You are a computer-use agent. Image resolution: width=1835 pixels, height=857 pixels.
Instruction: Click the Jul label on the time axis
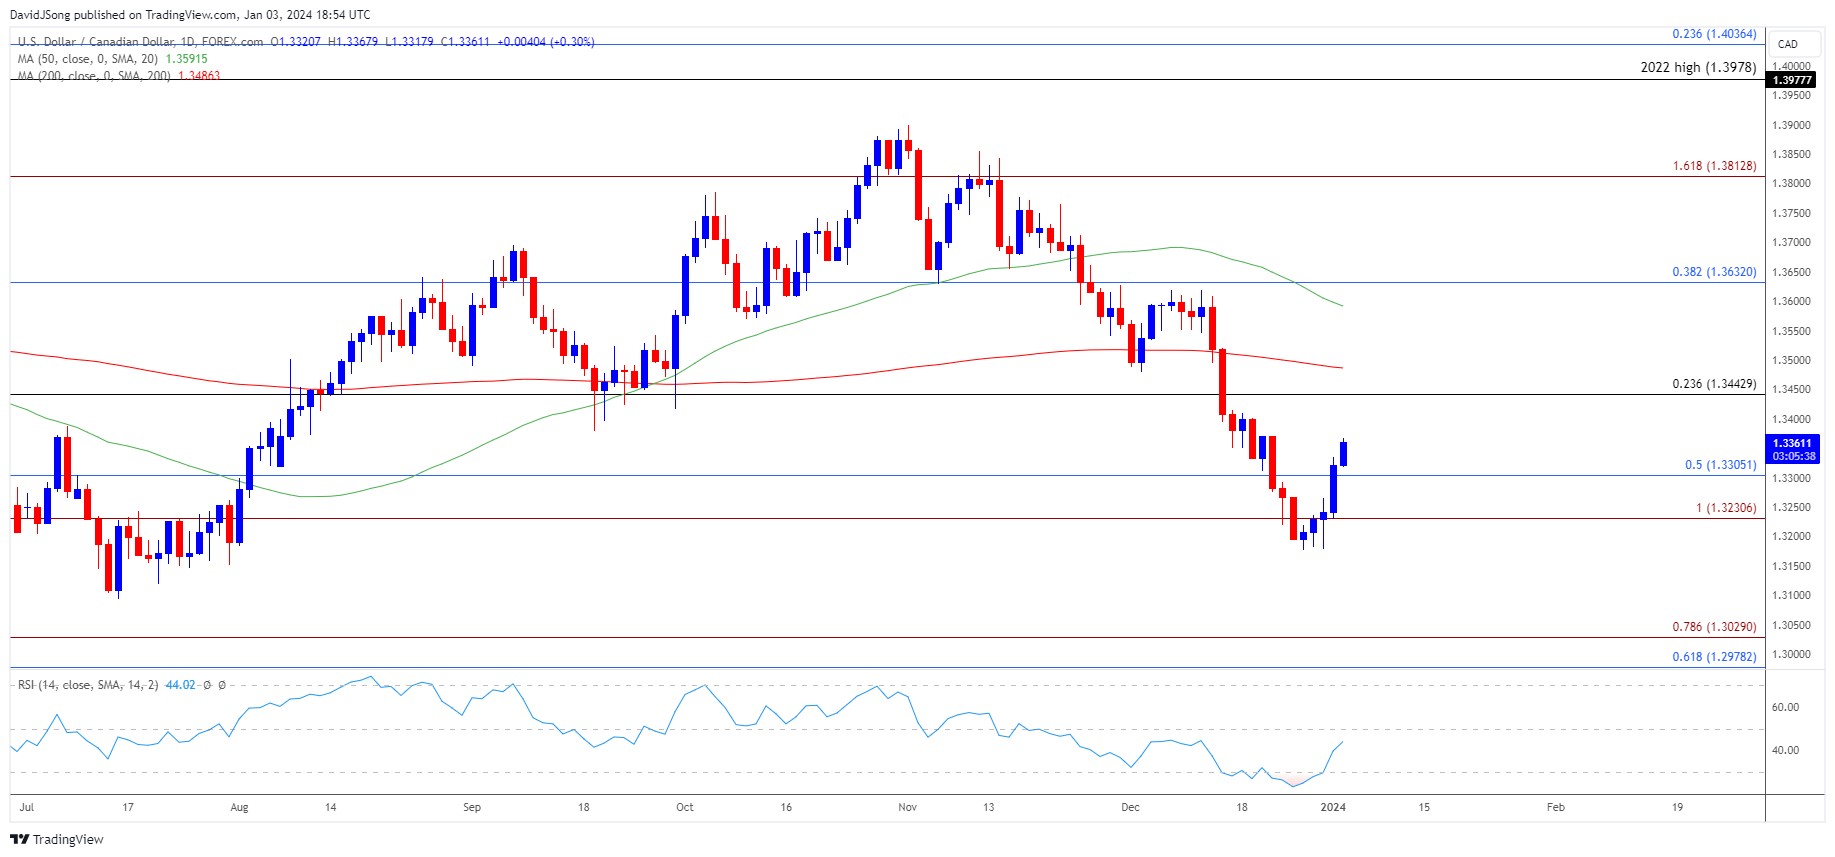pyautogui.click(x=27, y=807)
